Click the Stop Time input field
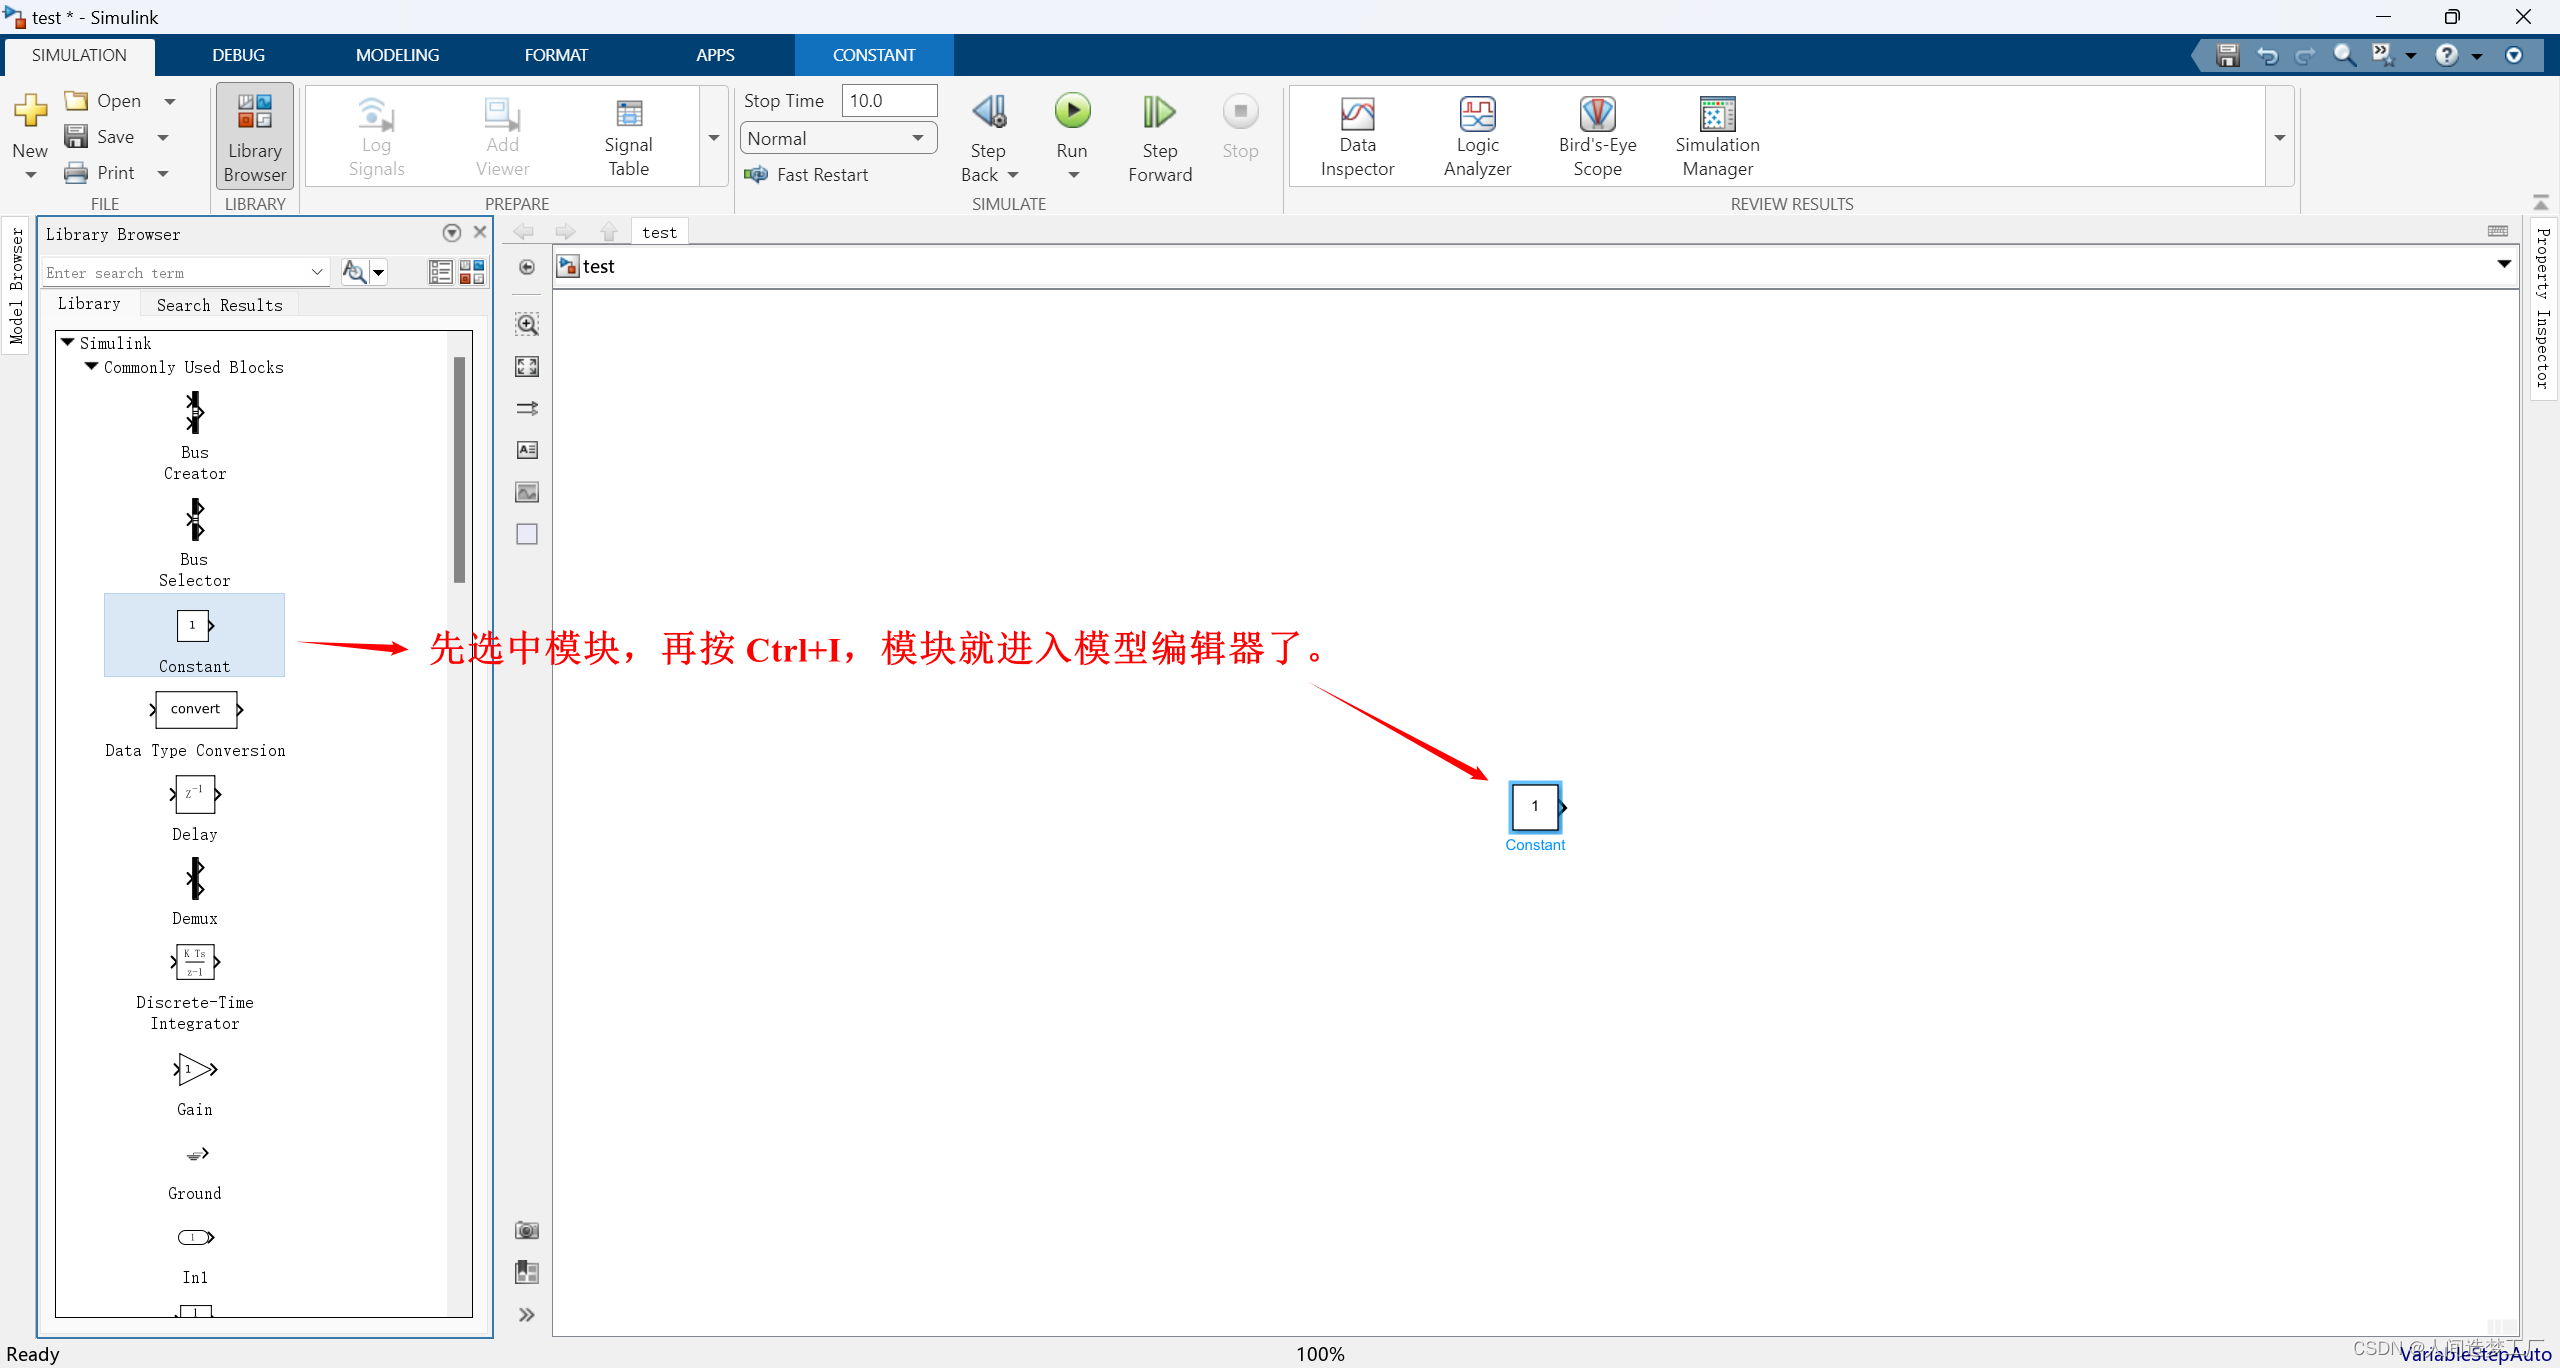 [888, 101]
